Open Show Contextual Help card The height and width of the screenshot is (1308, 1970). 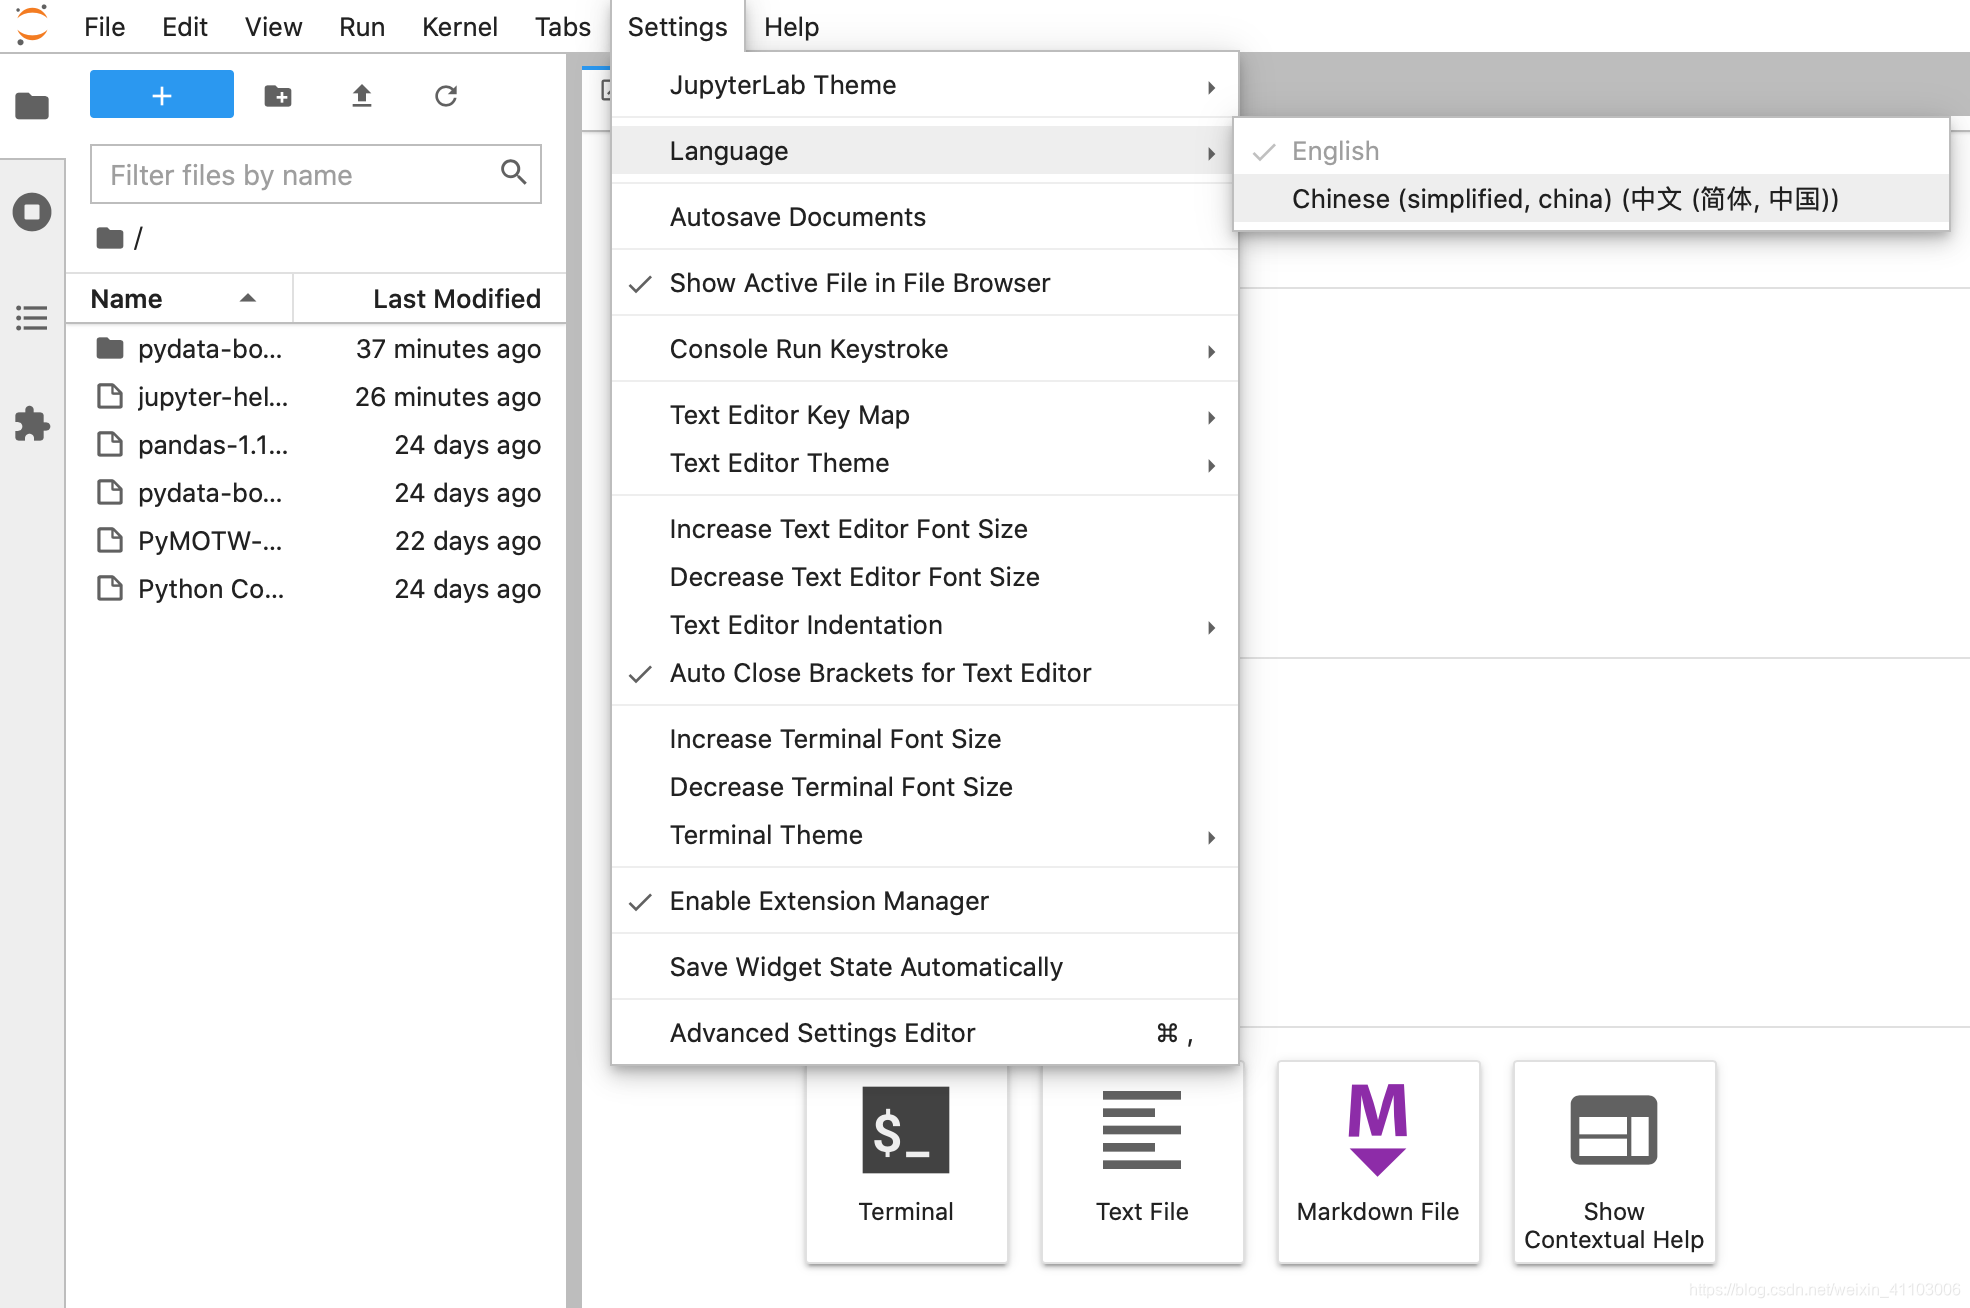click(1614, 1160)
